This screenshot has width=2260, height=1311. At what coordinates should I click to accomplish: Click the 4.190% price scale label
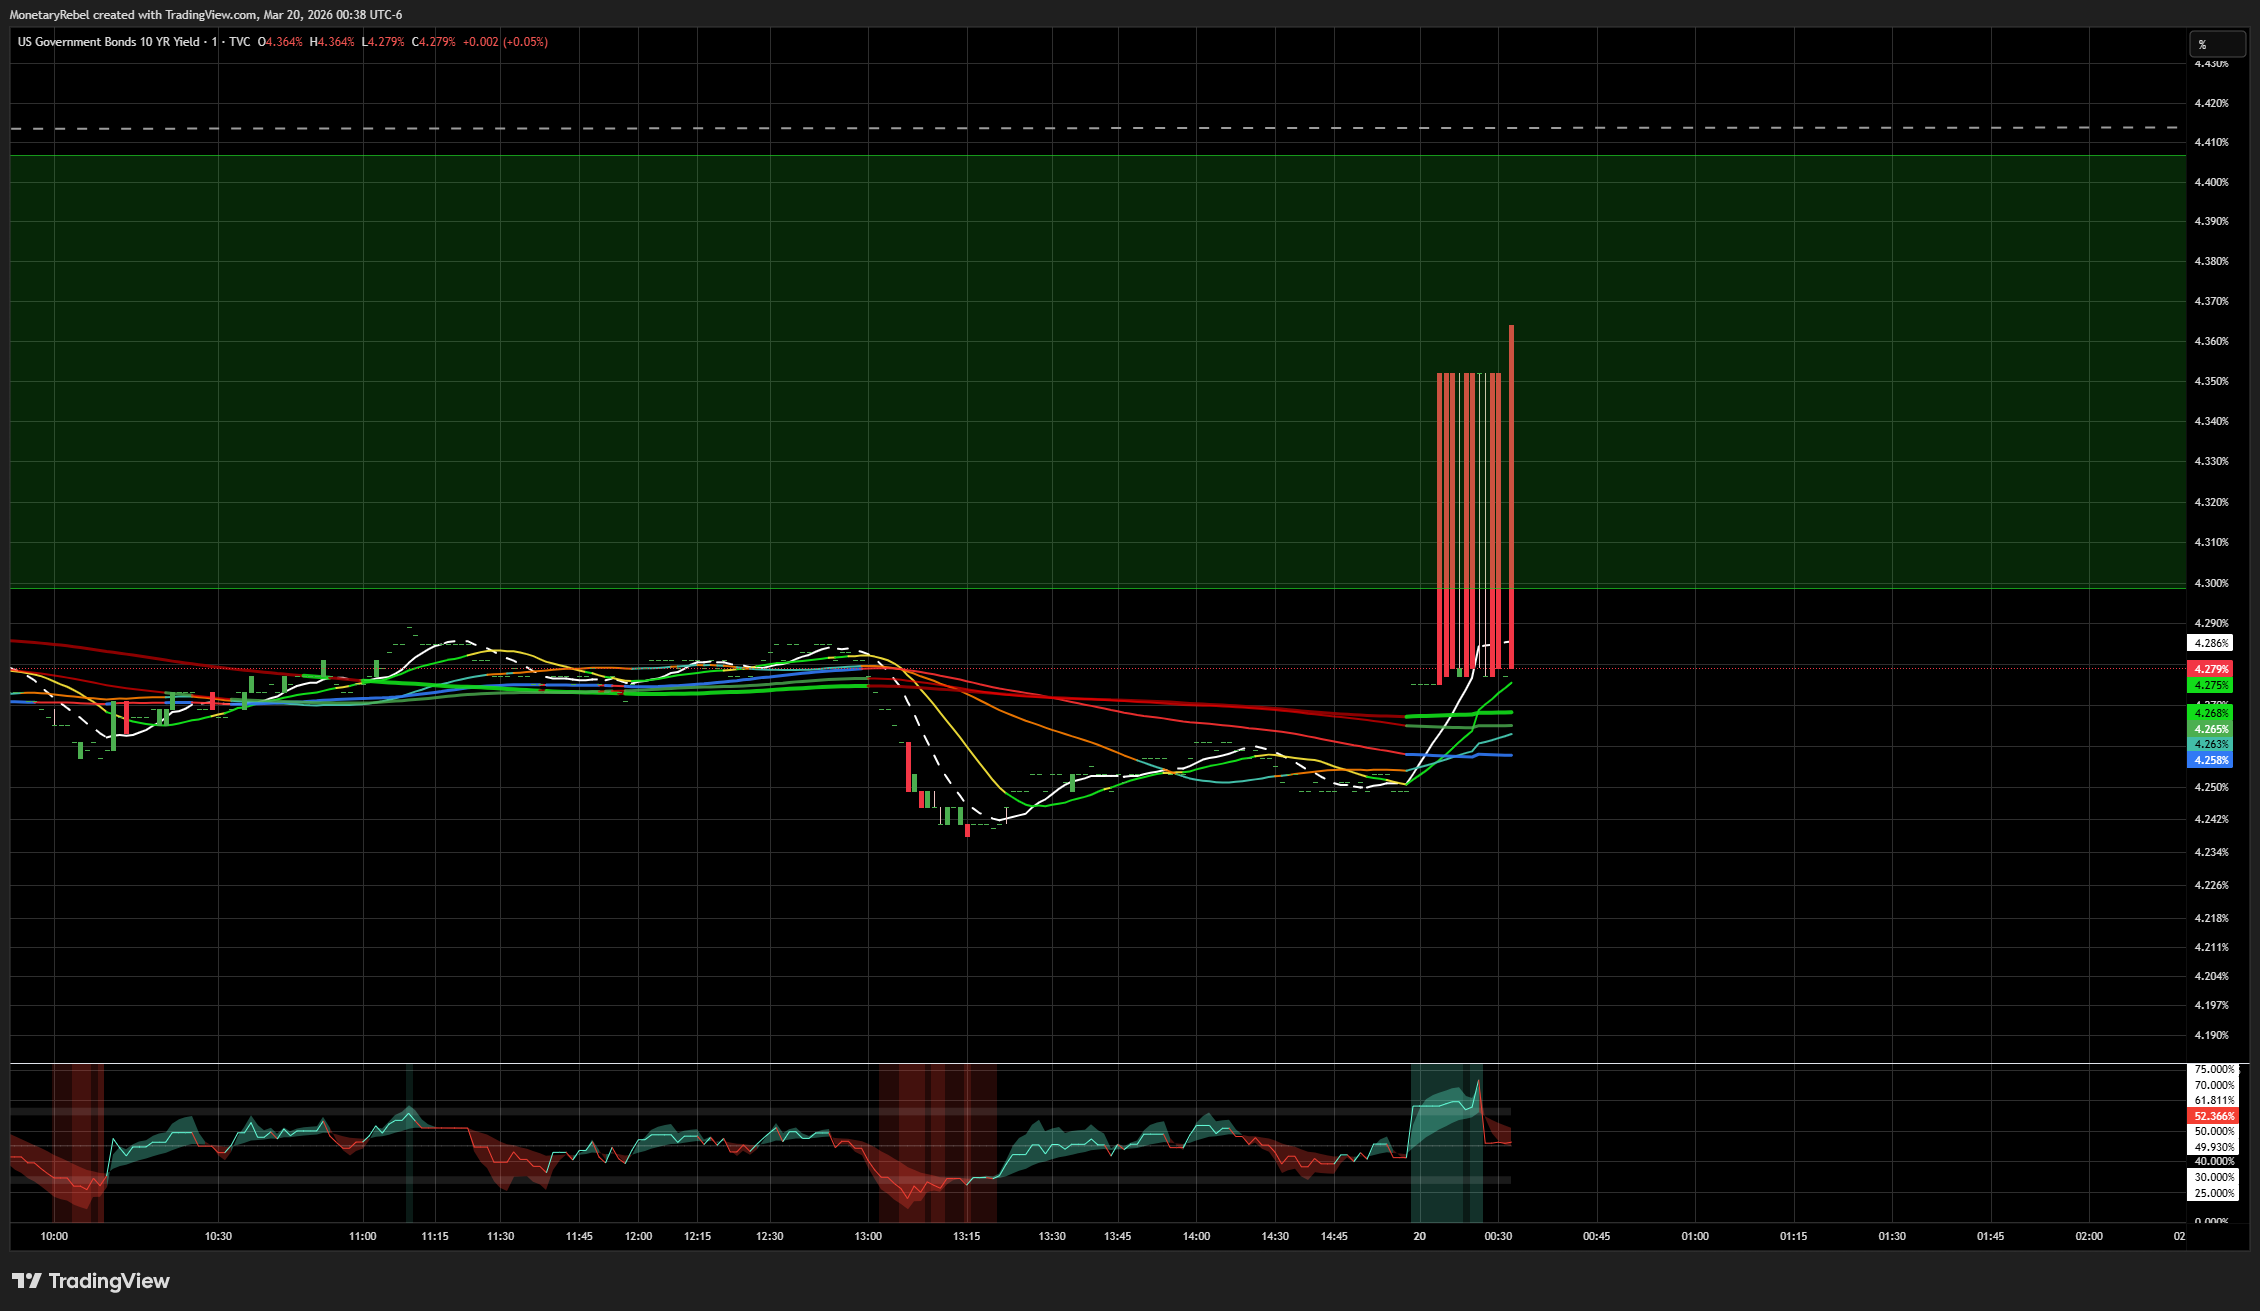tap(2211, 1035)
